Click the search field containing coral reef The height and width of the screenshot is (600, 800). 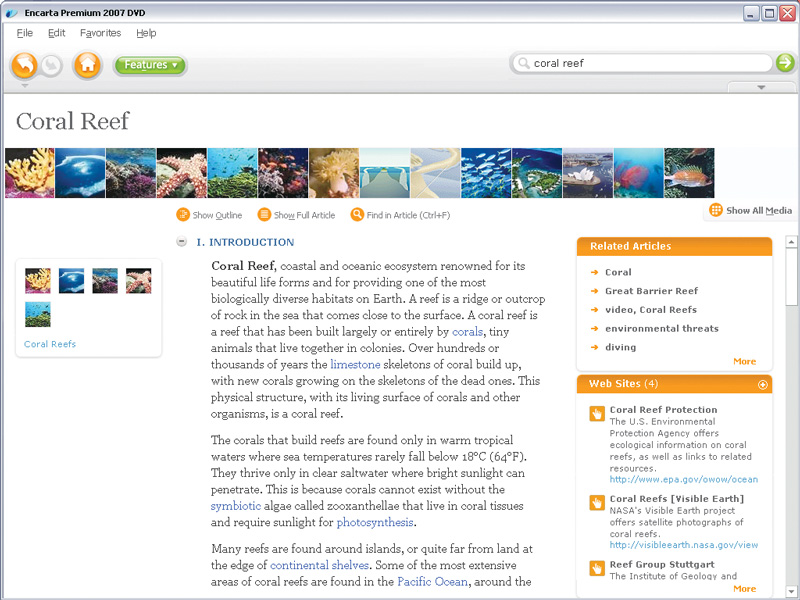pyautogui.click(x=640, y=63)
